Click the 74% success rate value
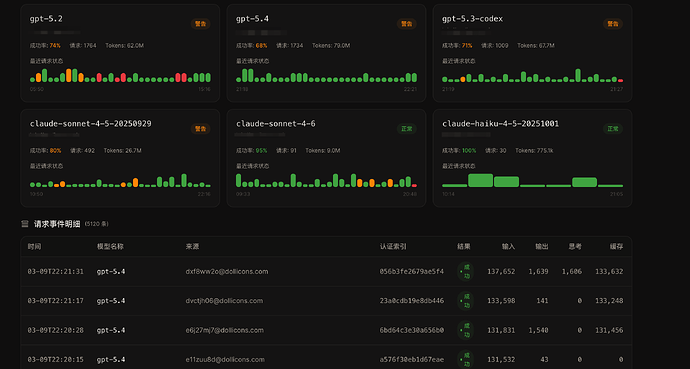The image size is (690, 369). click(55, 46)
